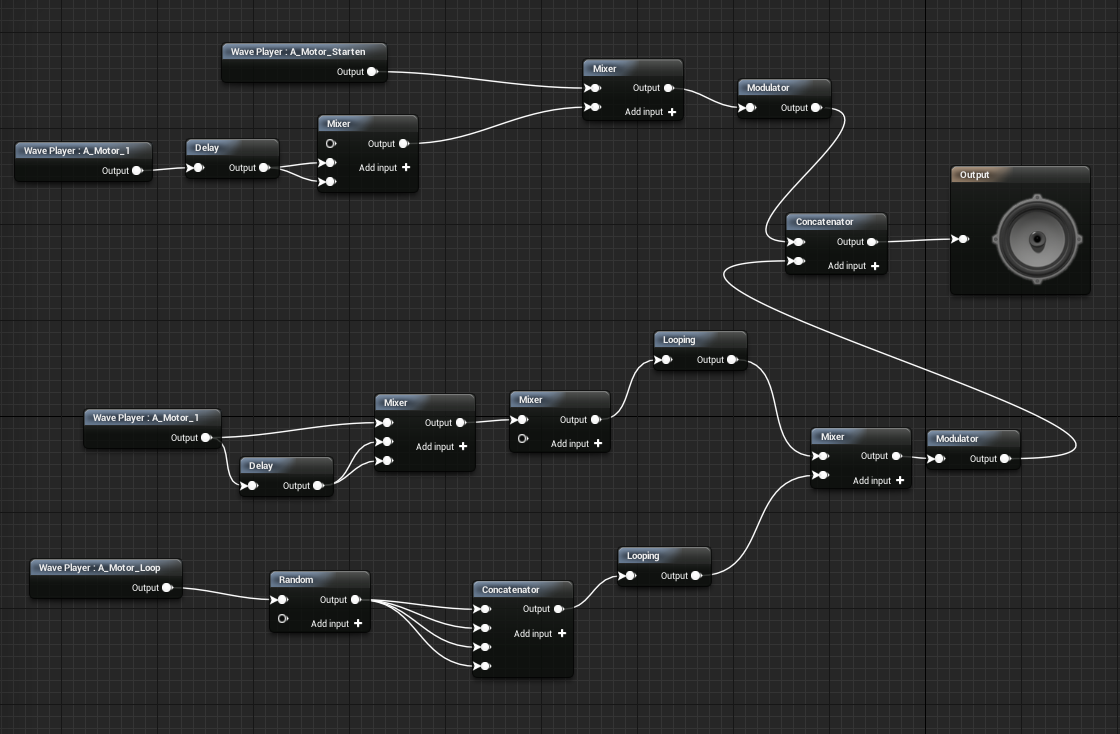Click the upper Modulator's Output pin
Viewport: 1120px width, 734px height.
pyautogui.click(x=816, y=108)
